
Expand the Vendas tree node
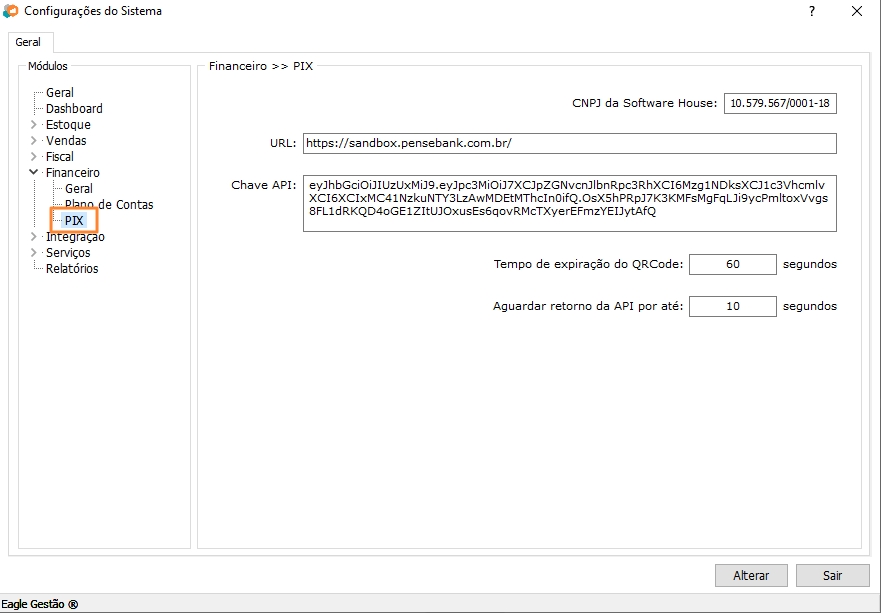click(34, 140)
